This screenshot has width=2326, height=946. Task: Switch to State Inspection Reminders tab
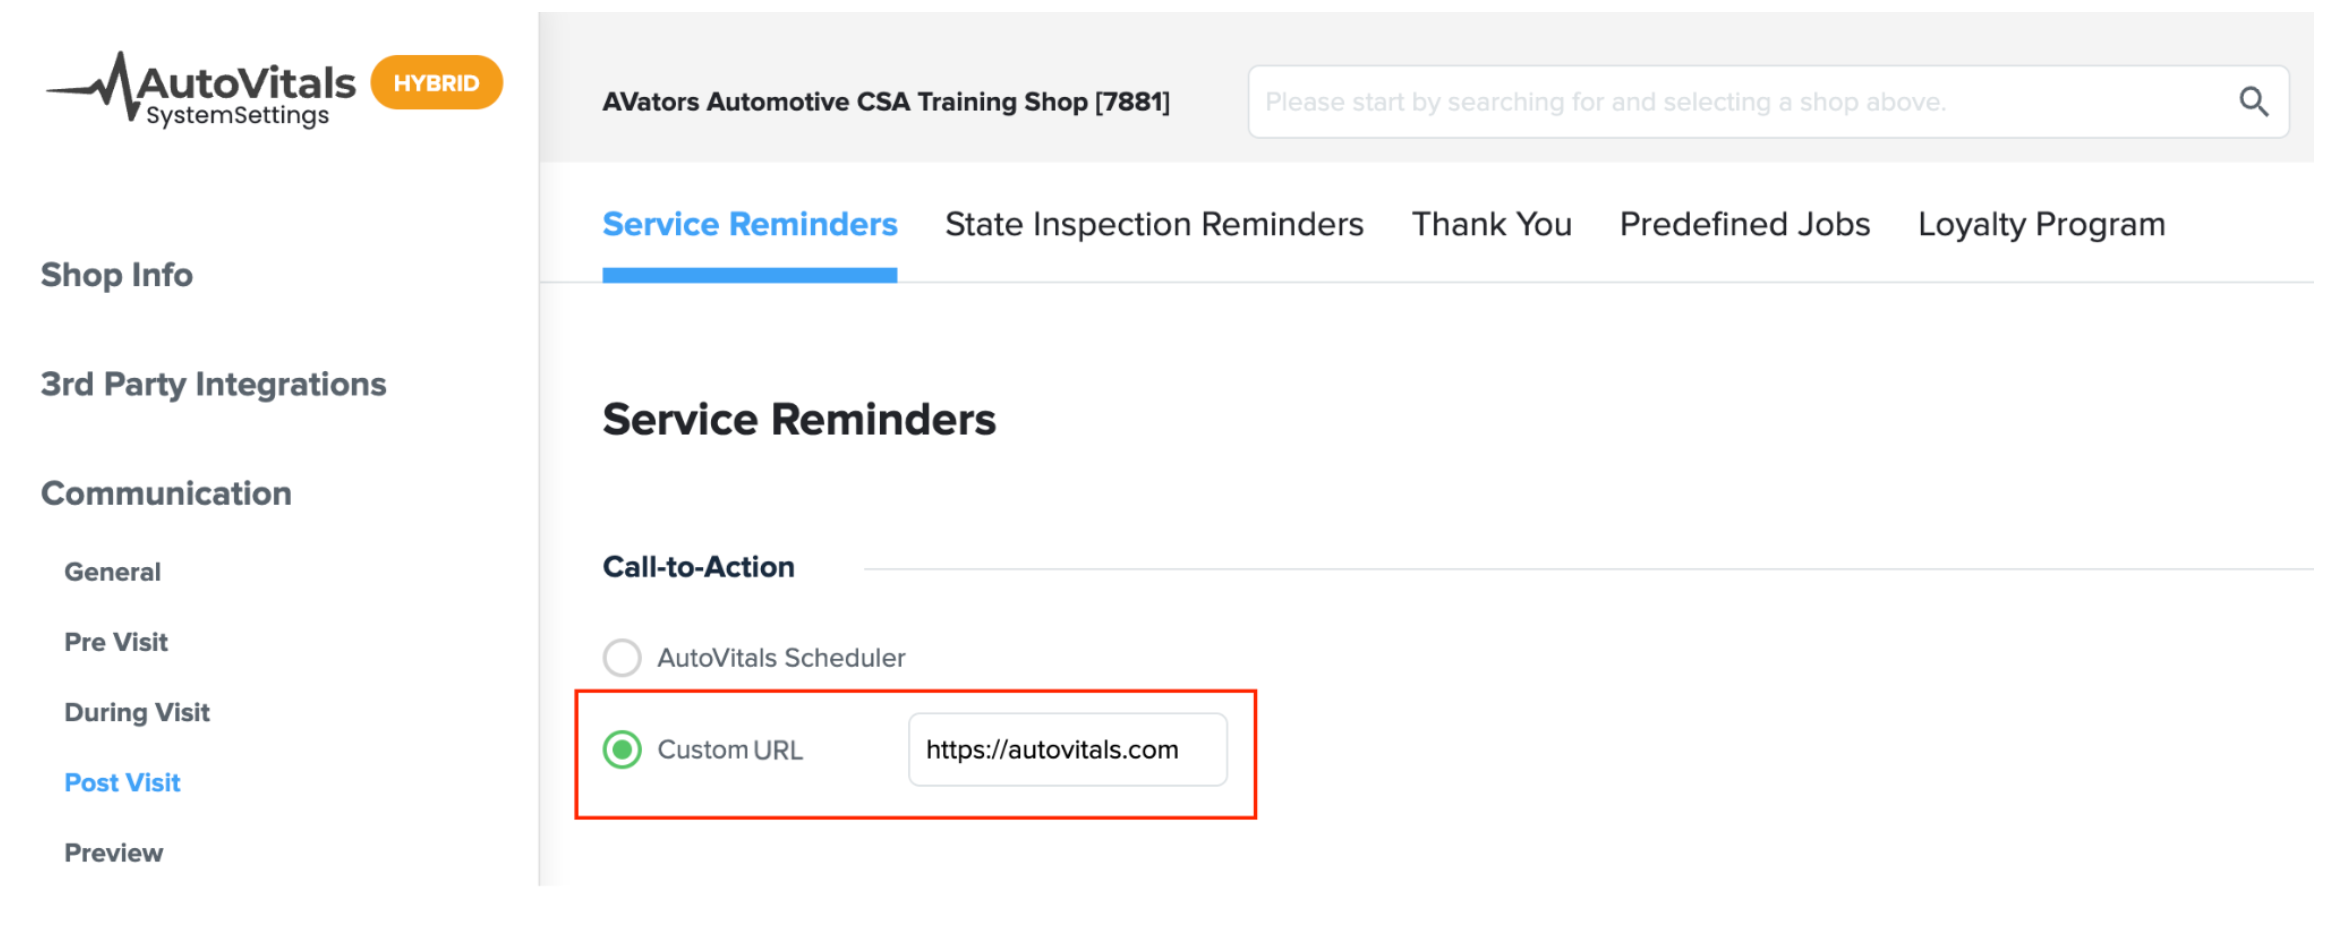click(x=1154, y=224)
